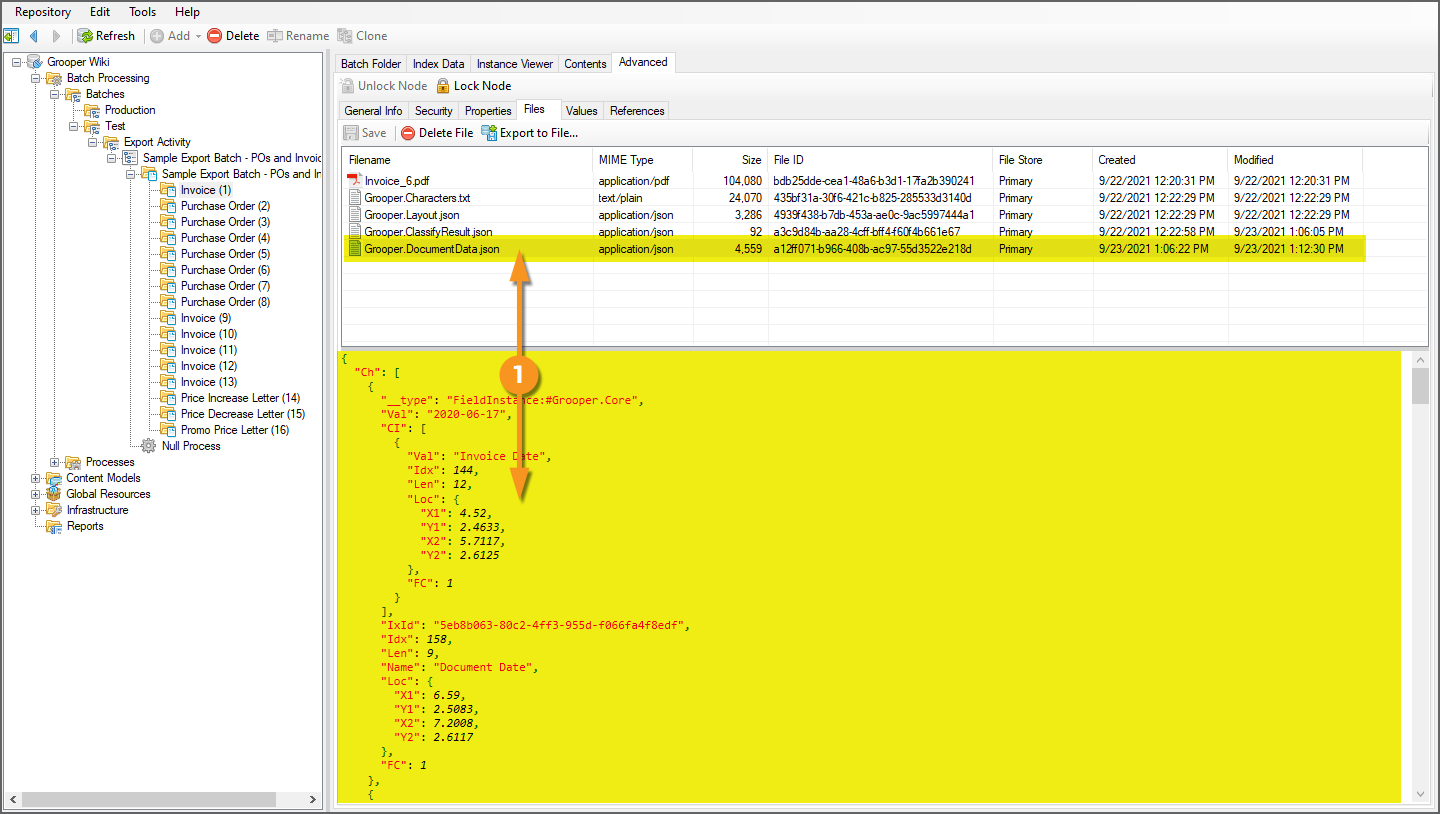Switch to the Properties tab

click(488, 111)
